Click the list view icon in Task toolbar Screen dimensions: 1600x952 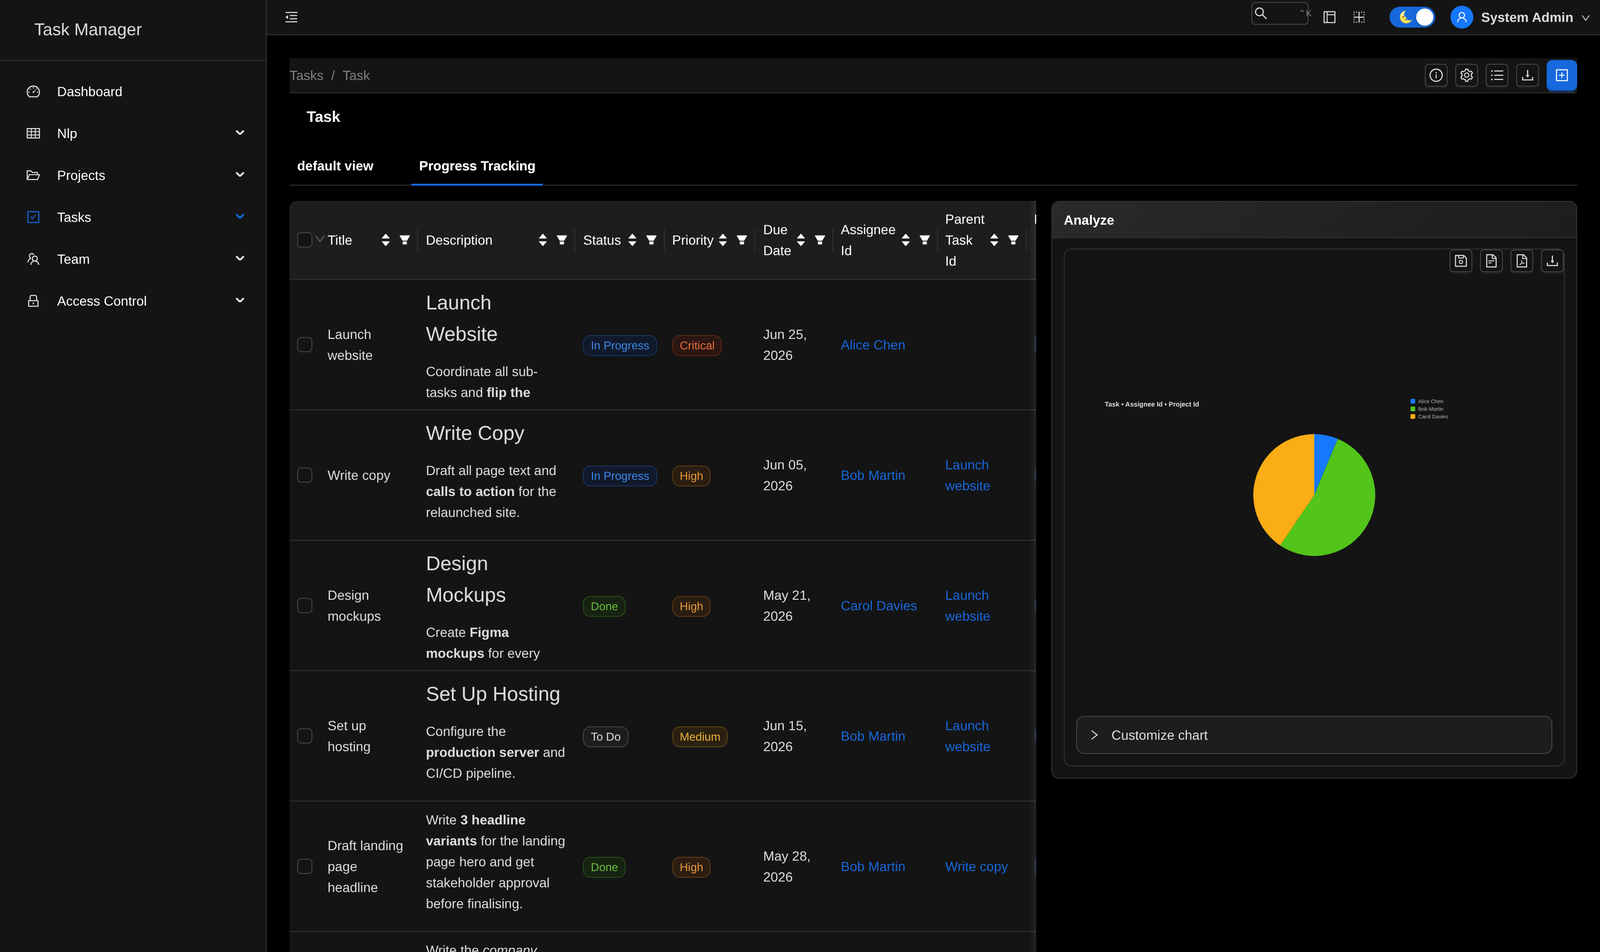click(1497, 75)
